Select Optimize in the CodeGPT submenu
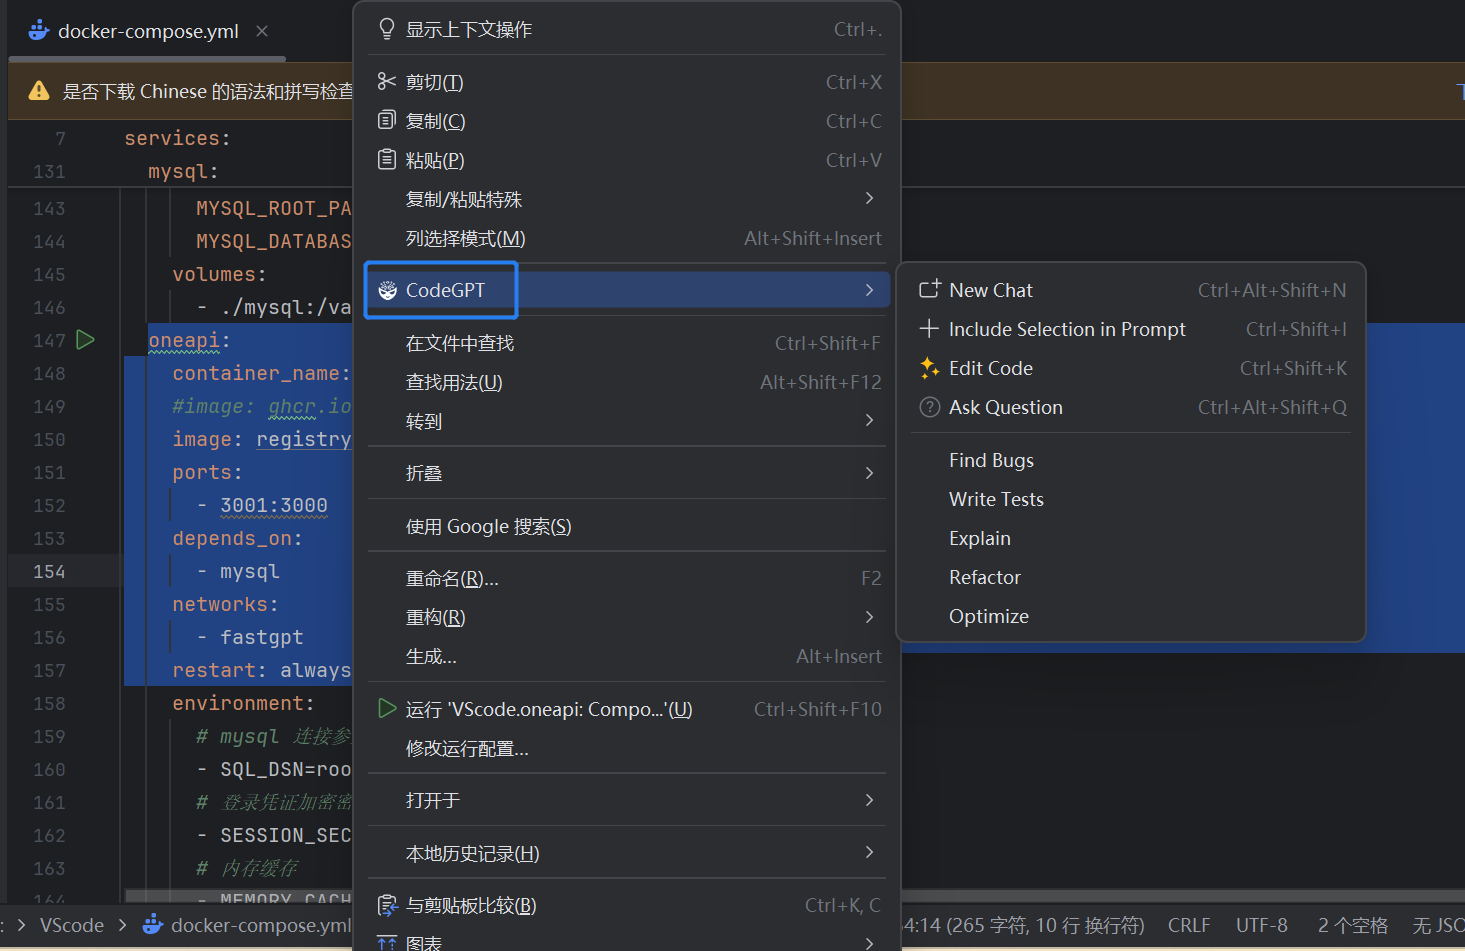Screen dimensions: 1465x951 point(988,616)
